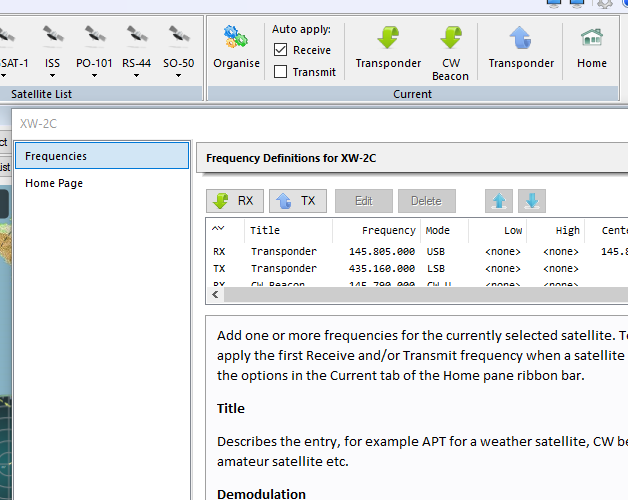Image resolution: width=628 pixels, height=500 pixels.
Task: Select the SO-50 satellite icon
Action: point(179,34)
